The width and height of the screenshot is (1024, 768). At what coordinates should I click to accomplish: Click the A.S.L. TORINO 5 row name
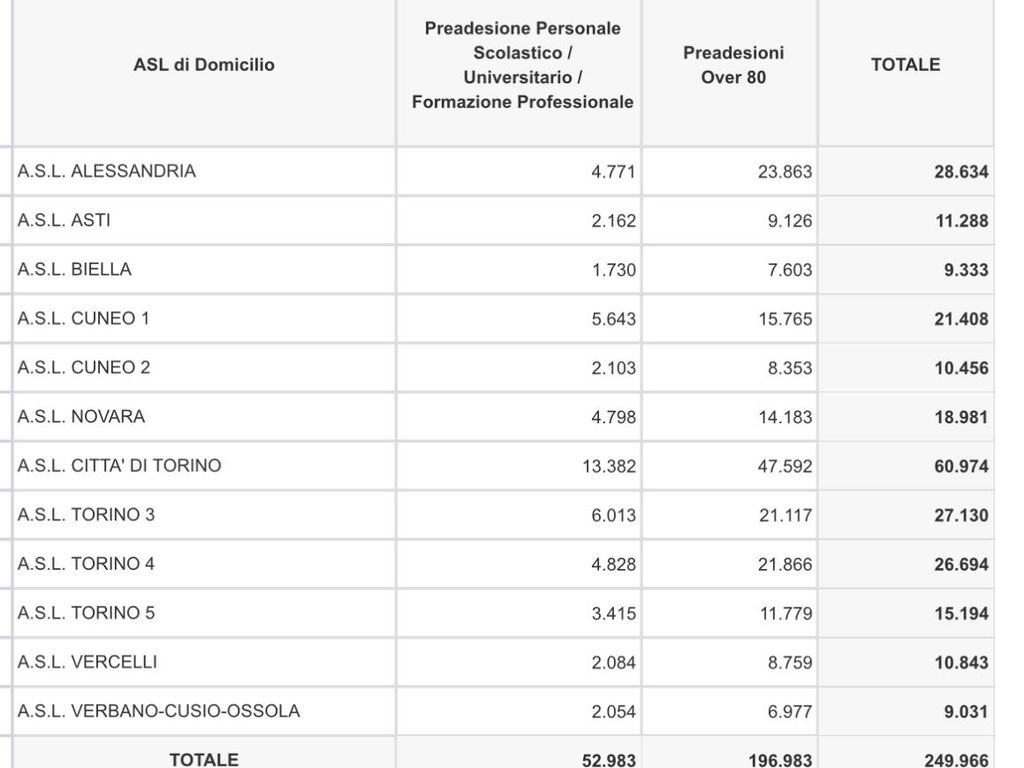pyautogui.click(x=86, y=613)
